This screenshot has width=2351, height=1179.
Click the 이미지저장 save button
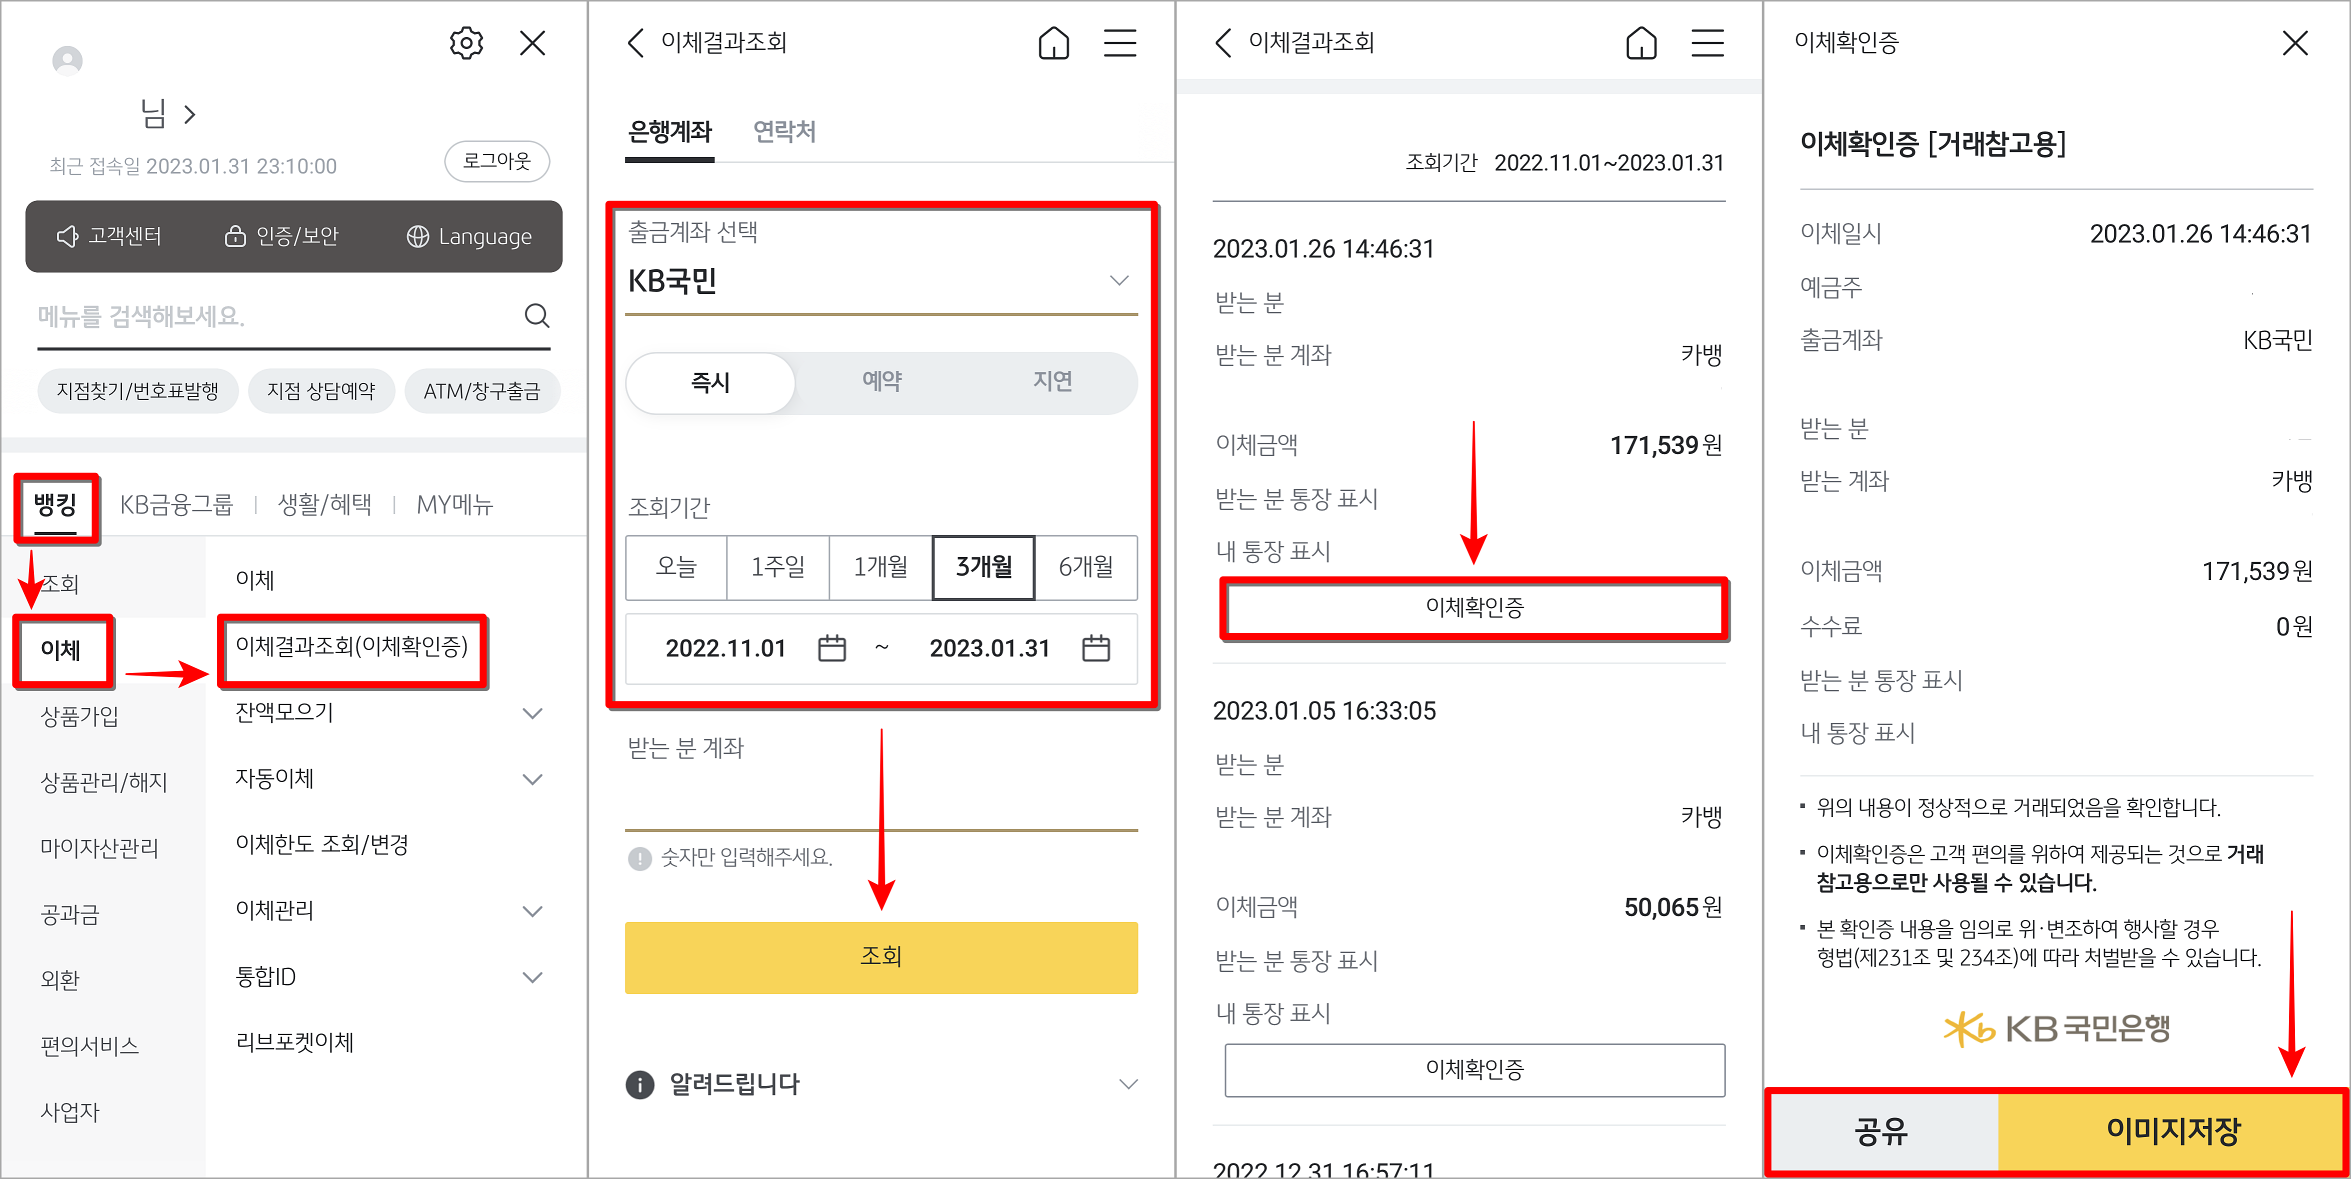[x=2173, y=1132]
